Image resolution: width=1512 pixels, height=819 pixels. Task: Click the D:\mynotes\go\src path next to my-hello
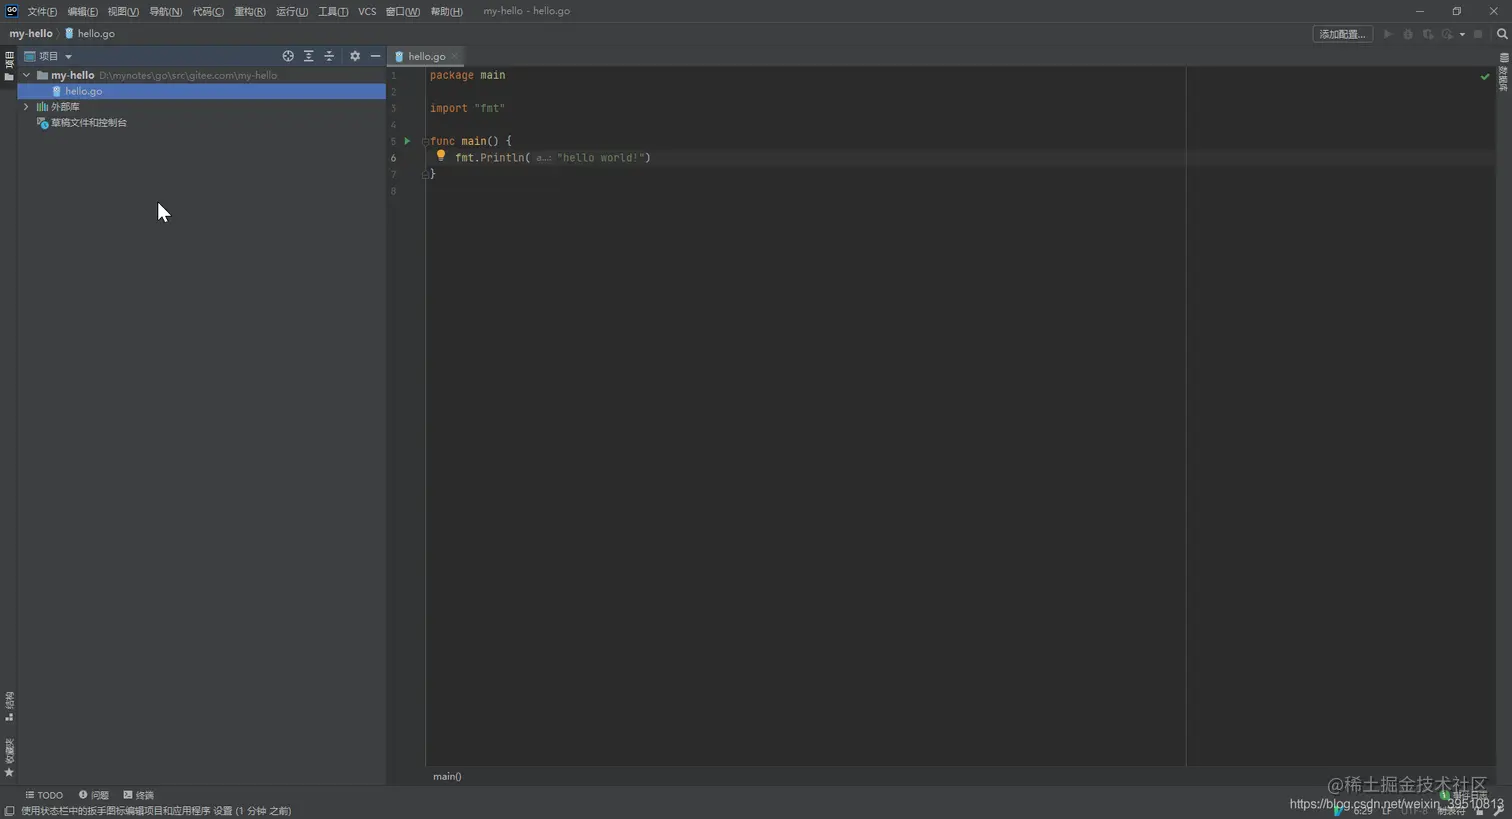[188, 75]
